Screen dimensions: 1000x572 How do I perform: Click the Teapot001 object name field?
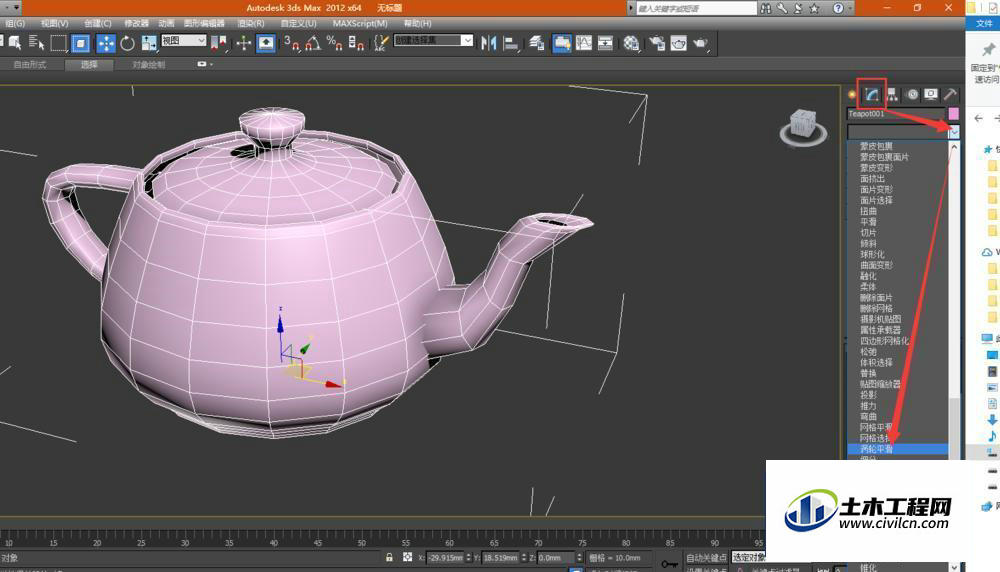coord(896,114)
